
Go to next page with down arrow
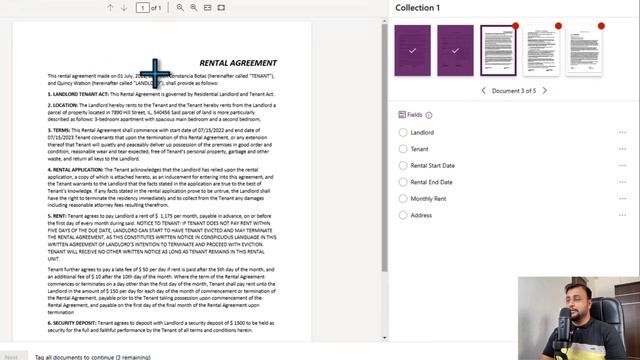pyautogui.click(x=124, y=8)
